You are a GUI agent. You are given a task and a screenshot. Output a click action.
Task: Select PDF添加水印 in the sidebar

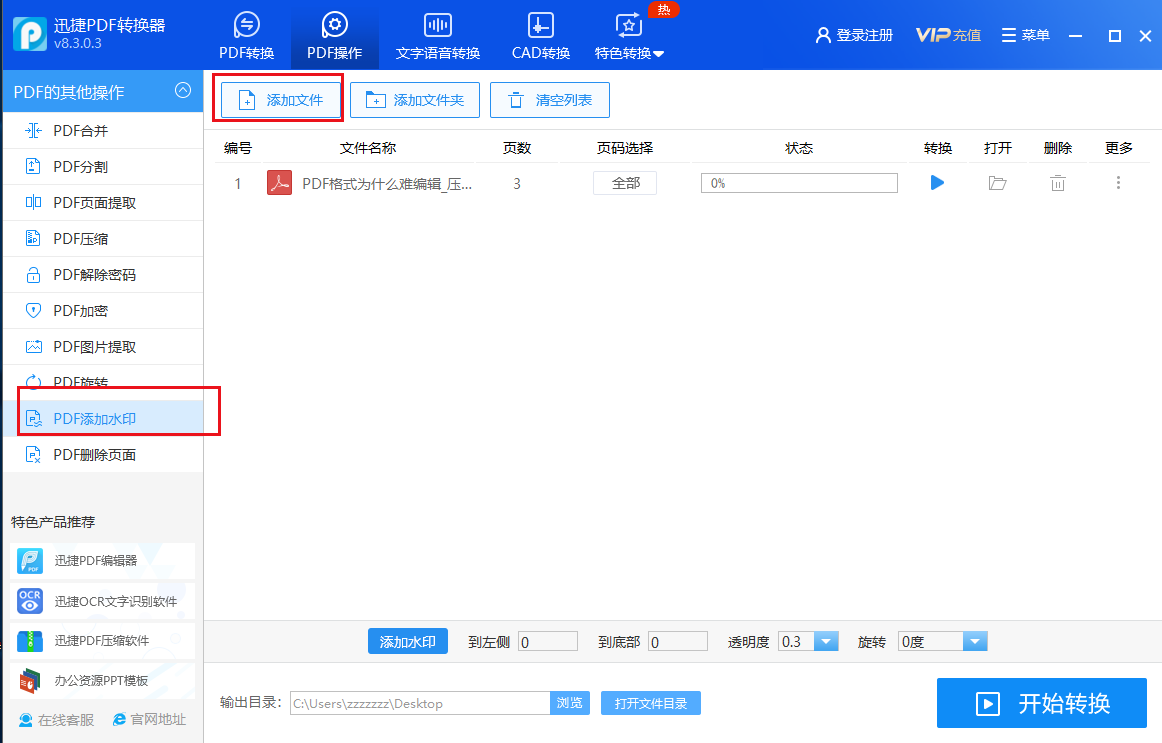(103, 419)
